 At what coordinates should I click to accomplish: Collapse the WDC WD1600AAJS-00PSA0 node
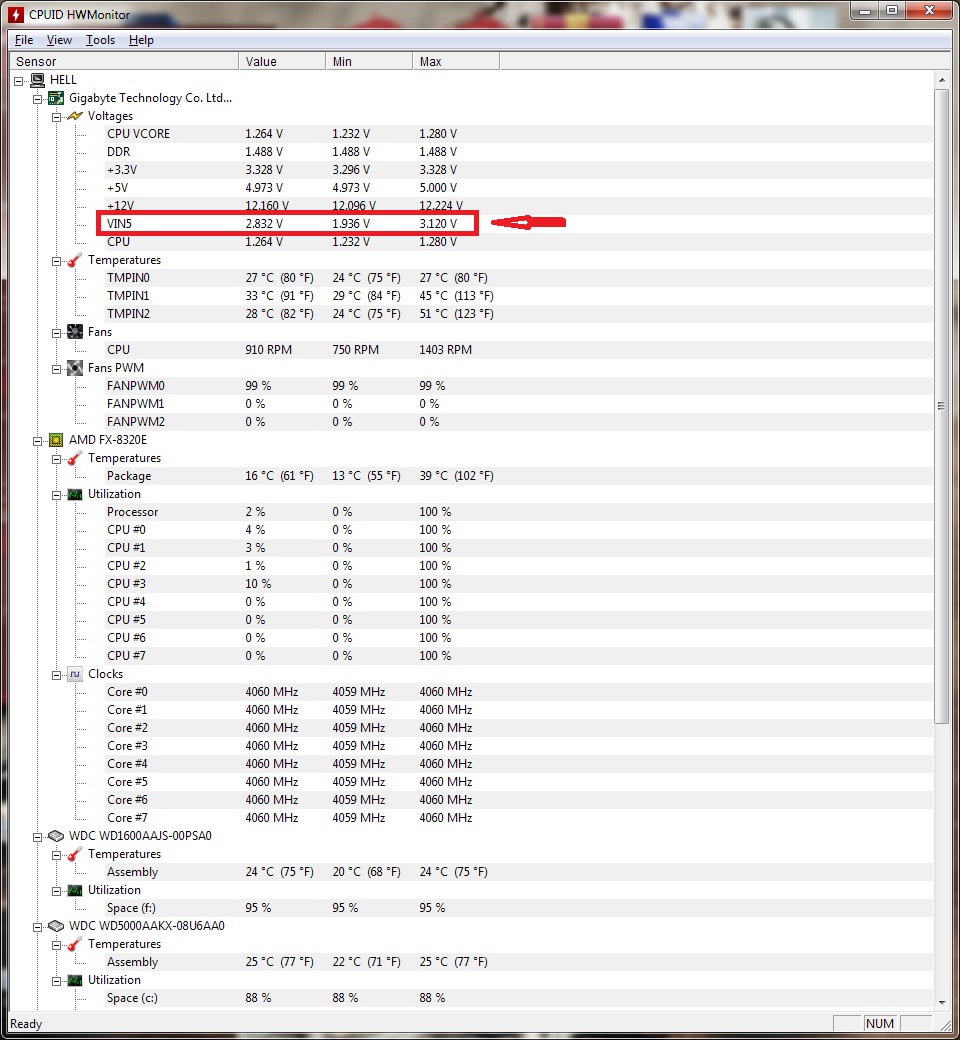38,837
